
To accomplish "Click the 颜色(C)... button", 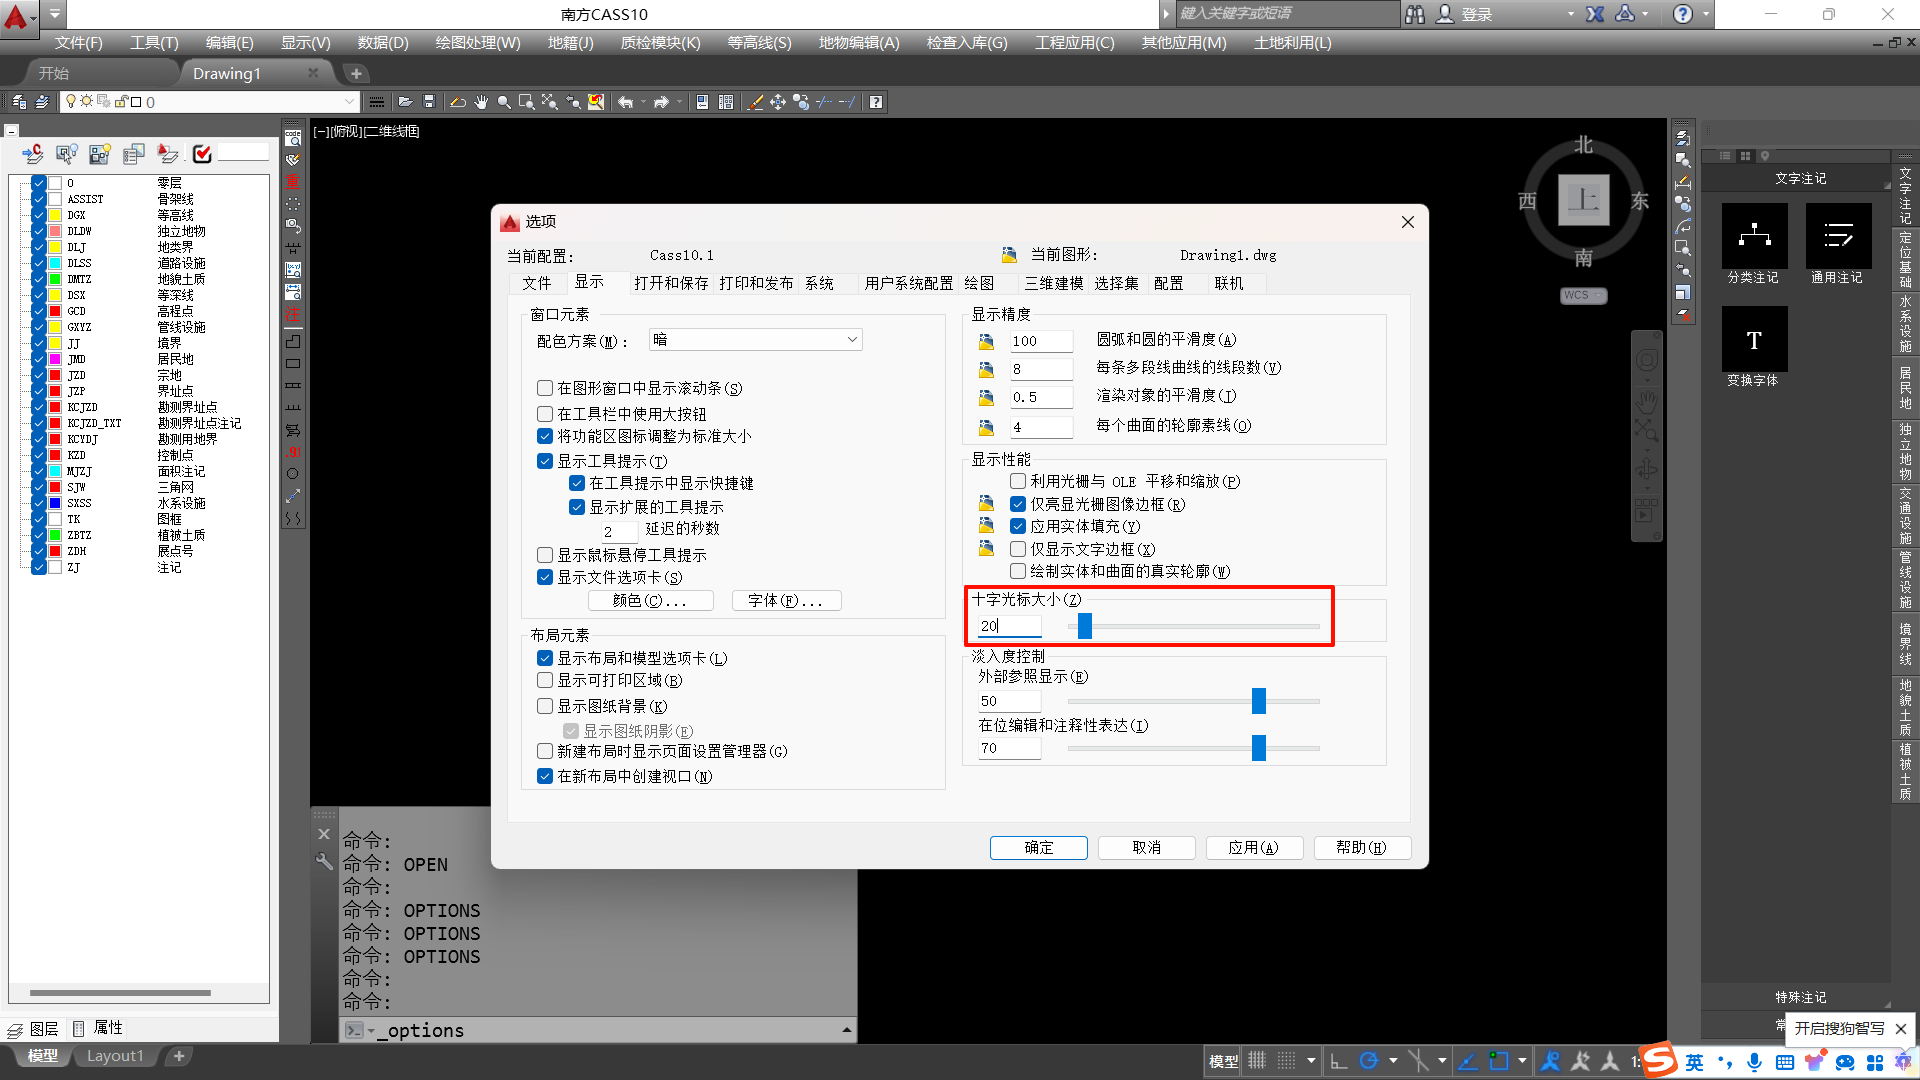I will click(650, 600).
